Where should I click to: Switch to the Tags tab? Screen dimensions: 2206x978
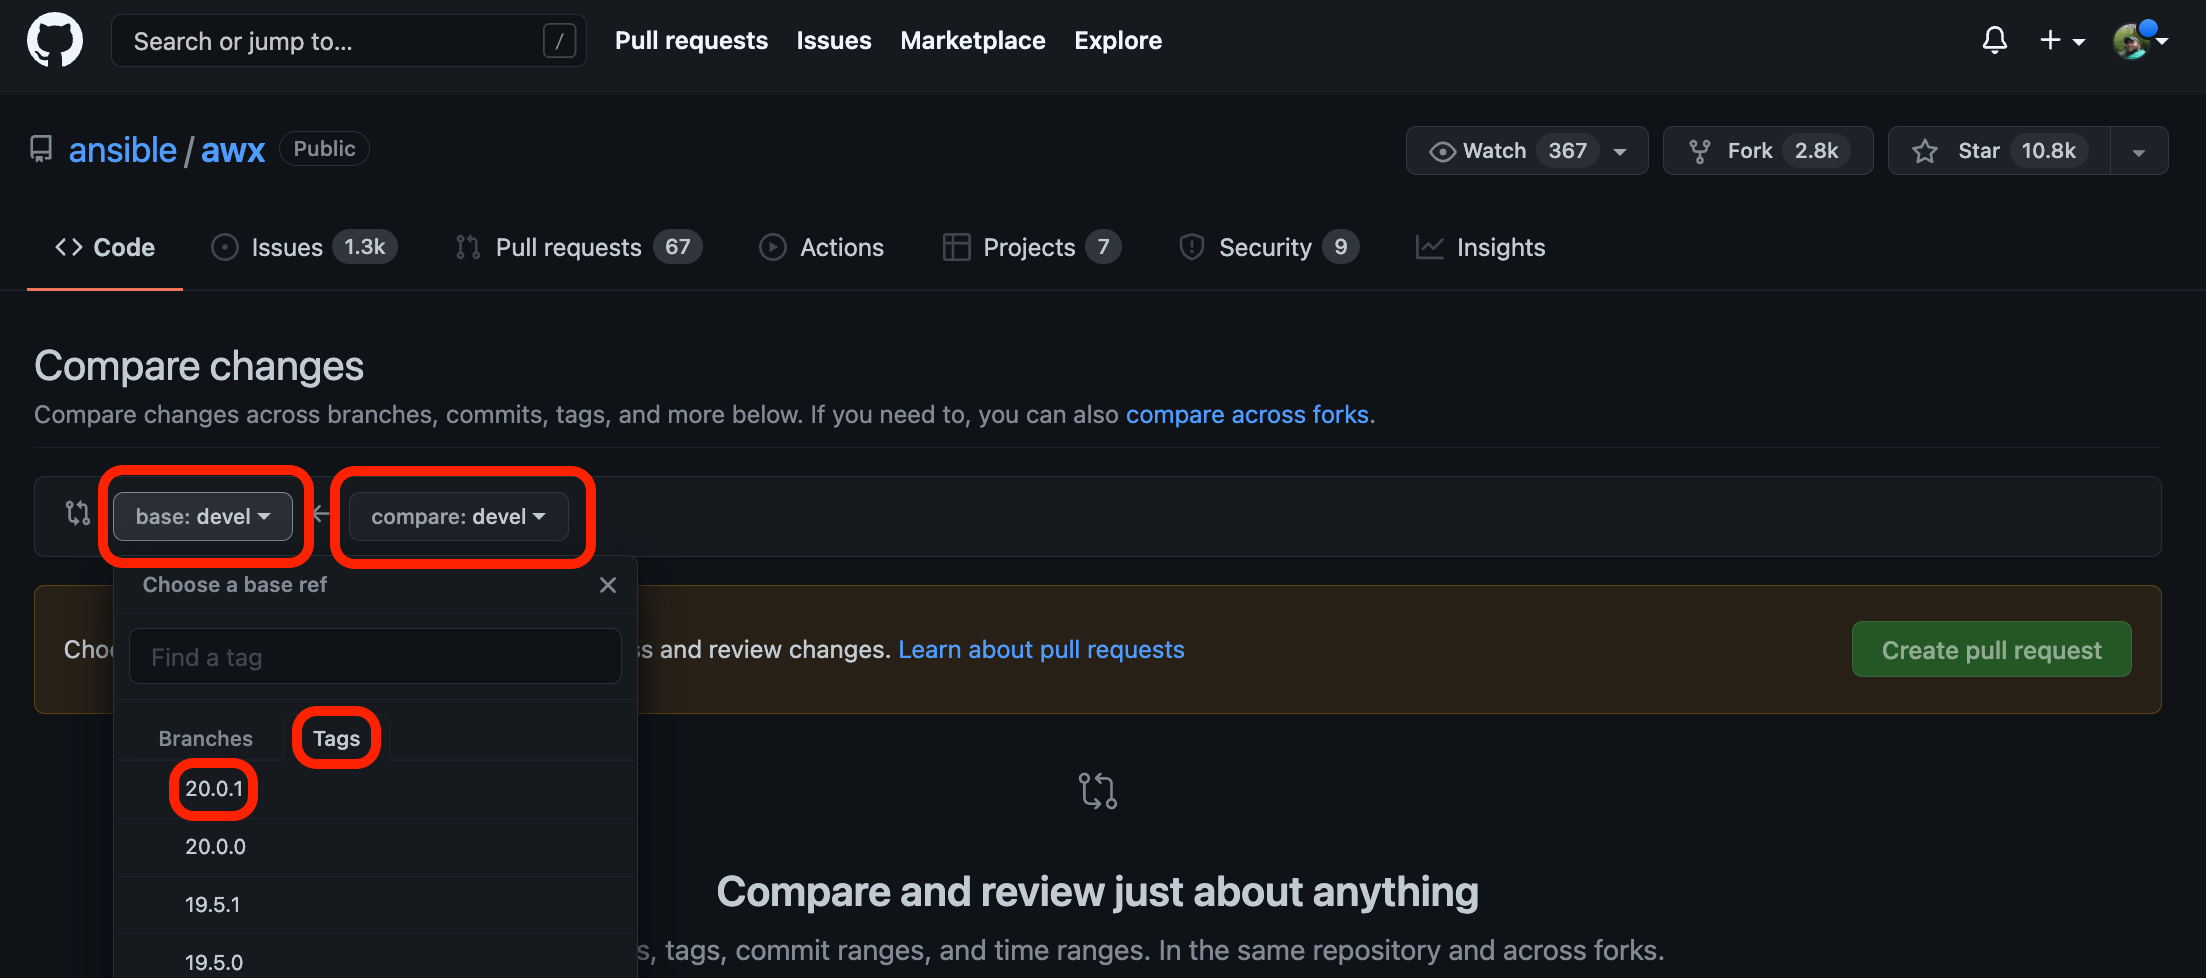coord(336,738)
